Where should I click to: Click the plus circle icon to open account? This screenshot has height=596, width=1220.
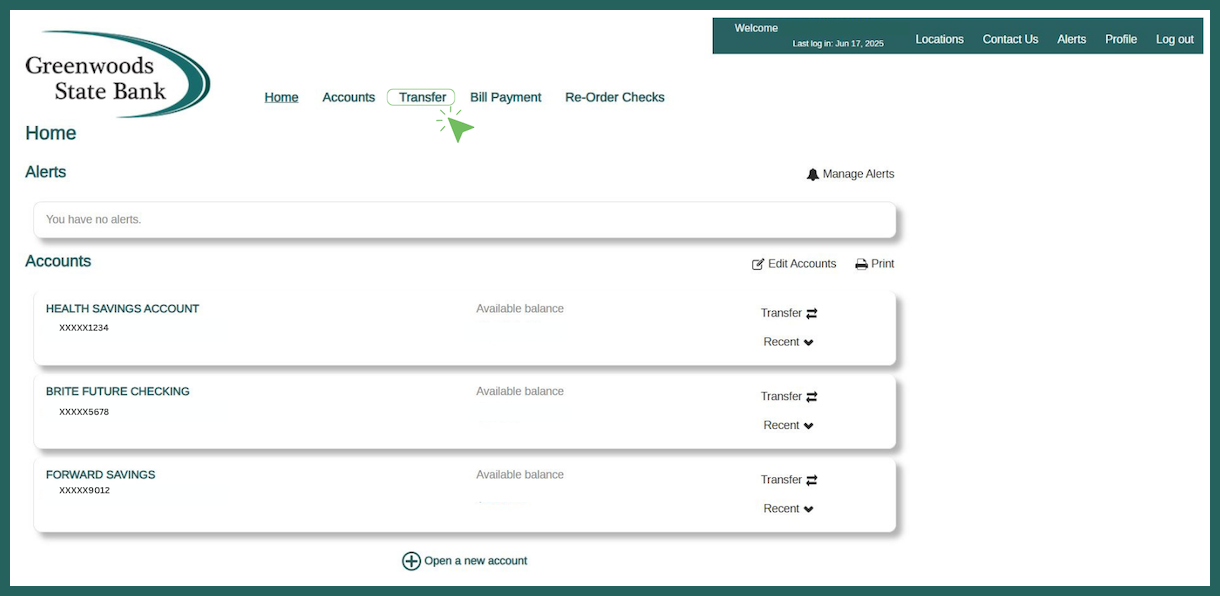[x=411, y=561]
